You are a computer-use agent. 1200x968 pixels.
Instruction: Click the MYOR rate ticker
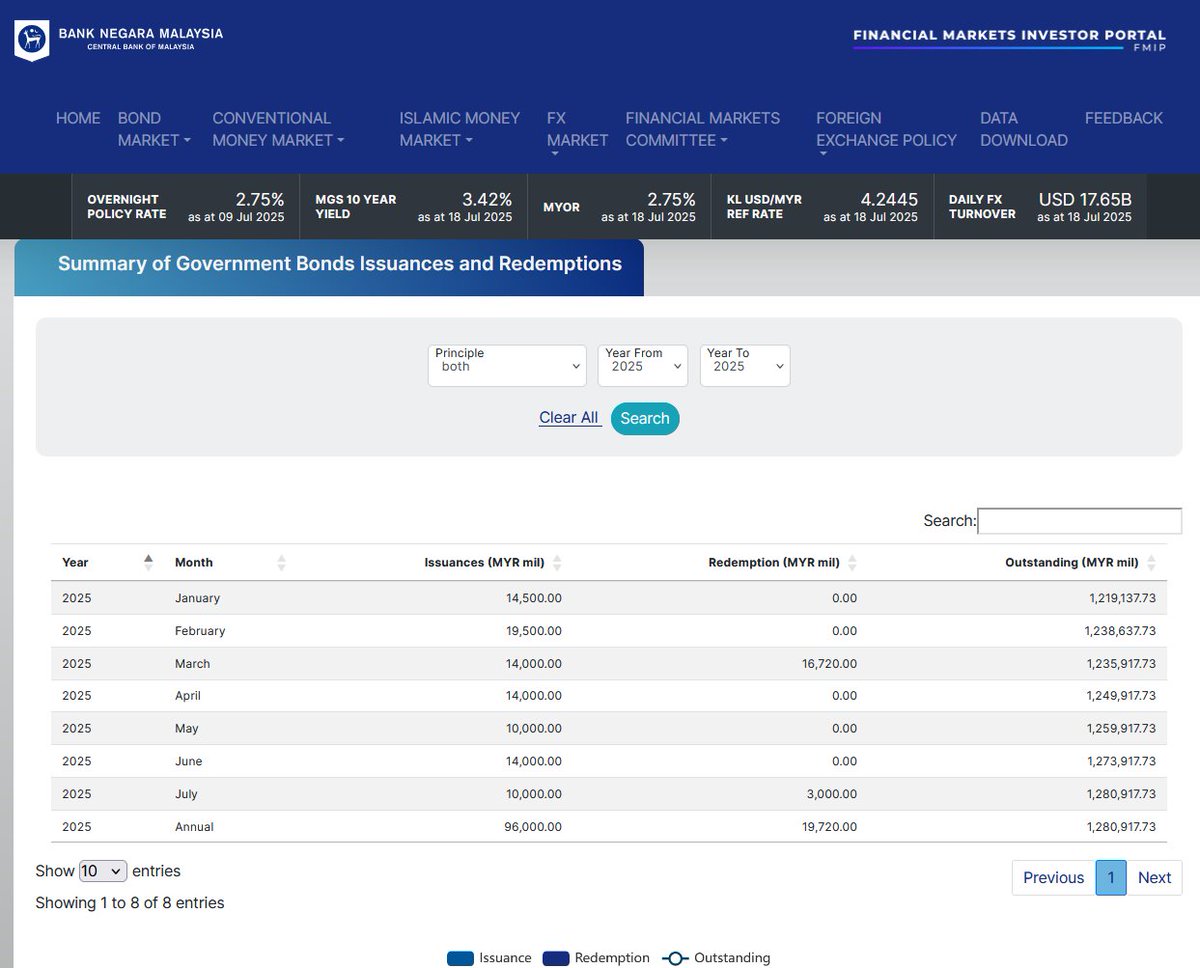619,207
